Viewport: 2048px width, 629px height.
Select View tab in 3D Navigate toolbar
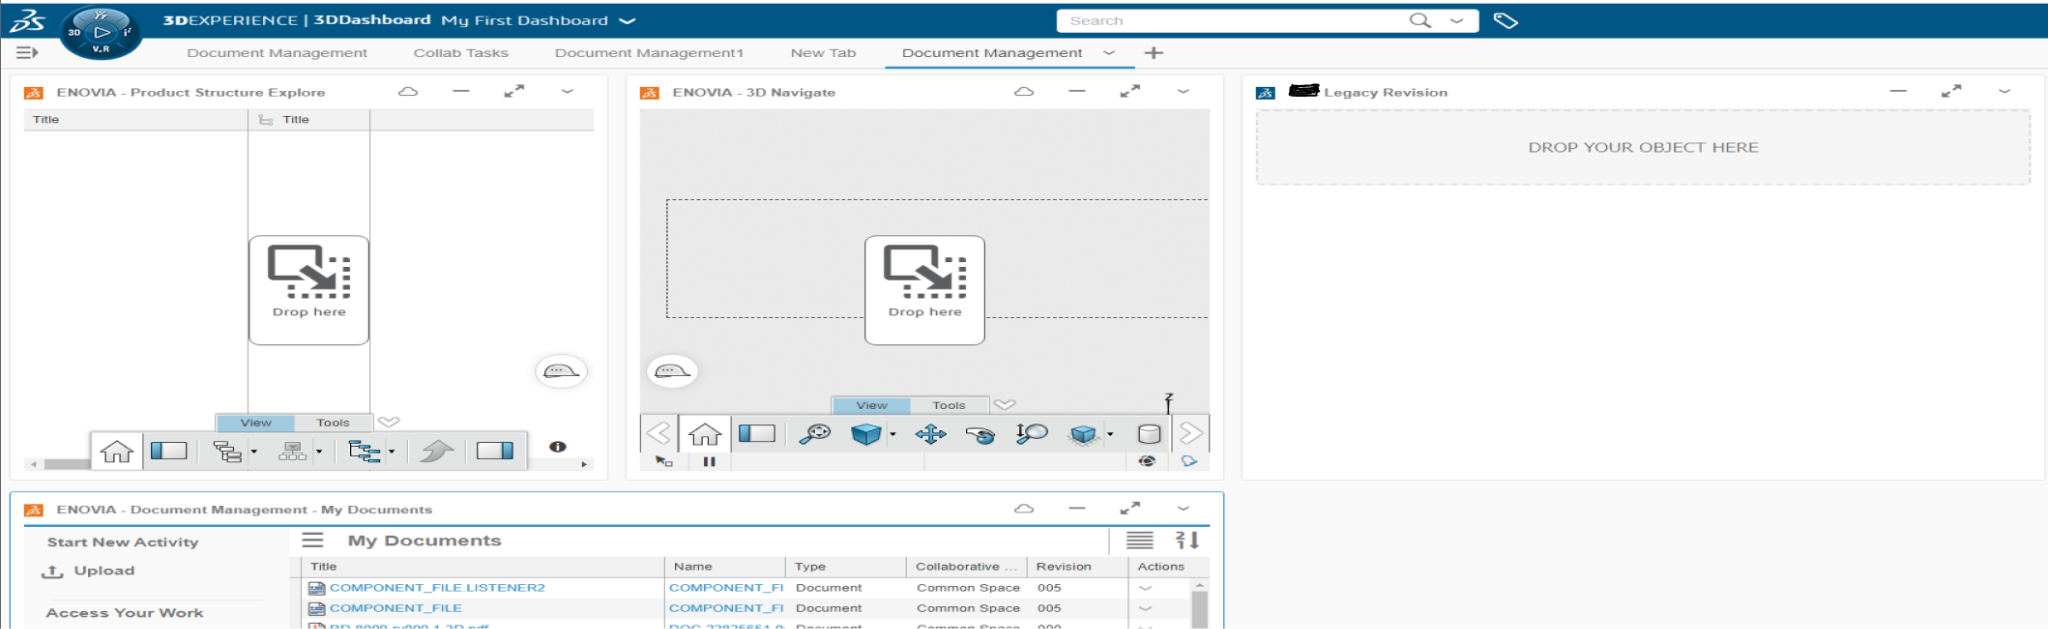(x=872, y=405)
